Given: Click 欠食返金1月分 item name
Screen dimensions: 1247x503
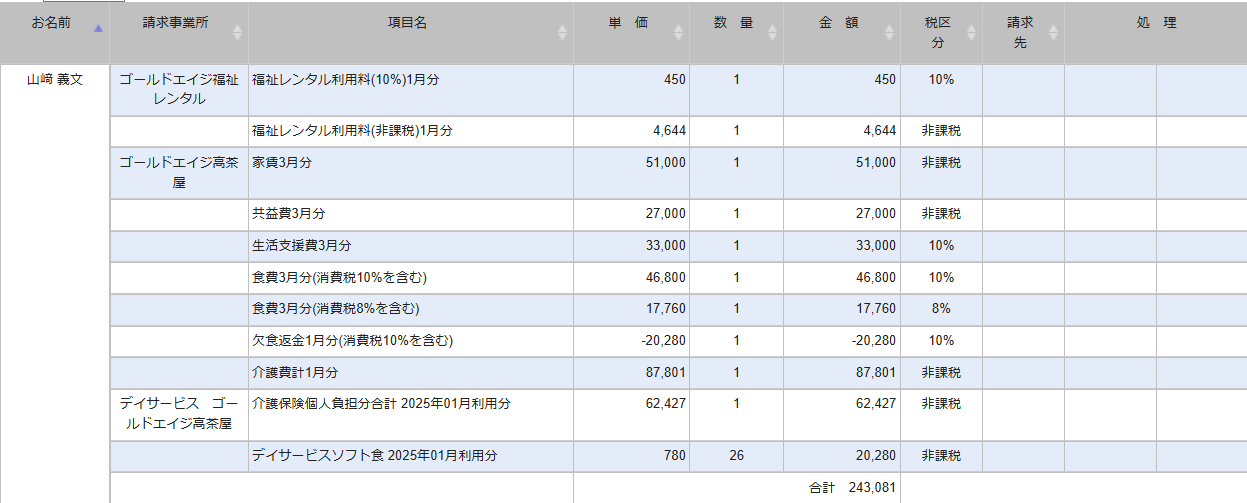Looking at the screenshot, I should [352, 341].
